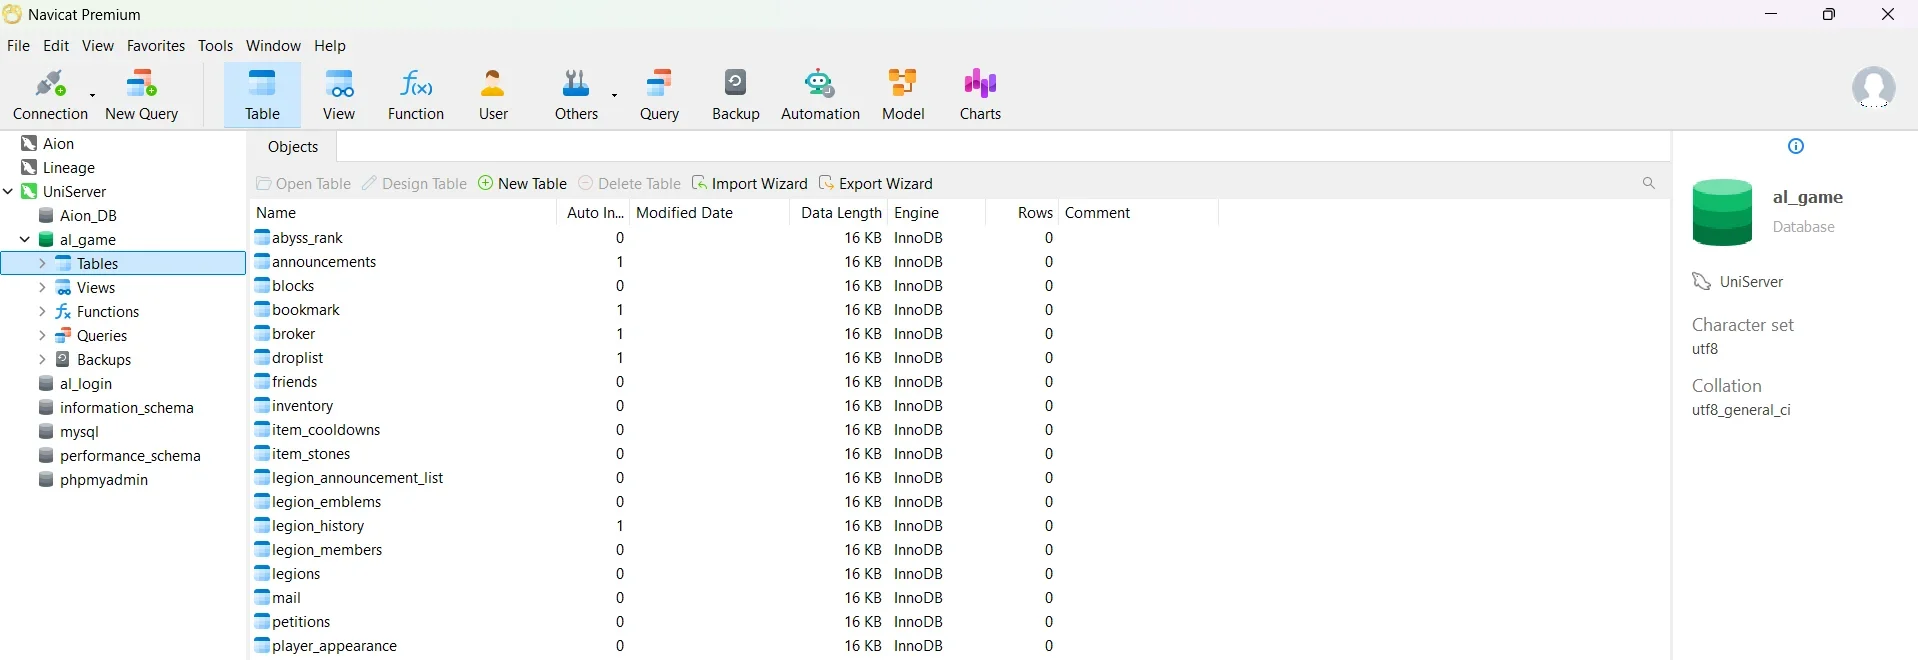Open the Help menu
Viewport: 1918px width, 660px height.
[x=330, y=46]
